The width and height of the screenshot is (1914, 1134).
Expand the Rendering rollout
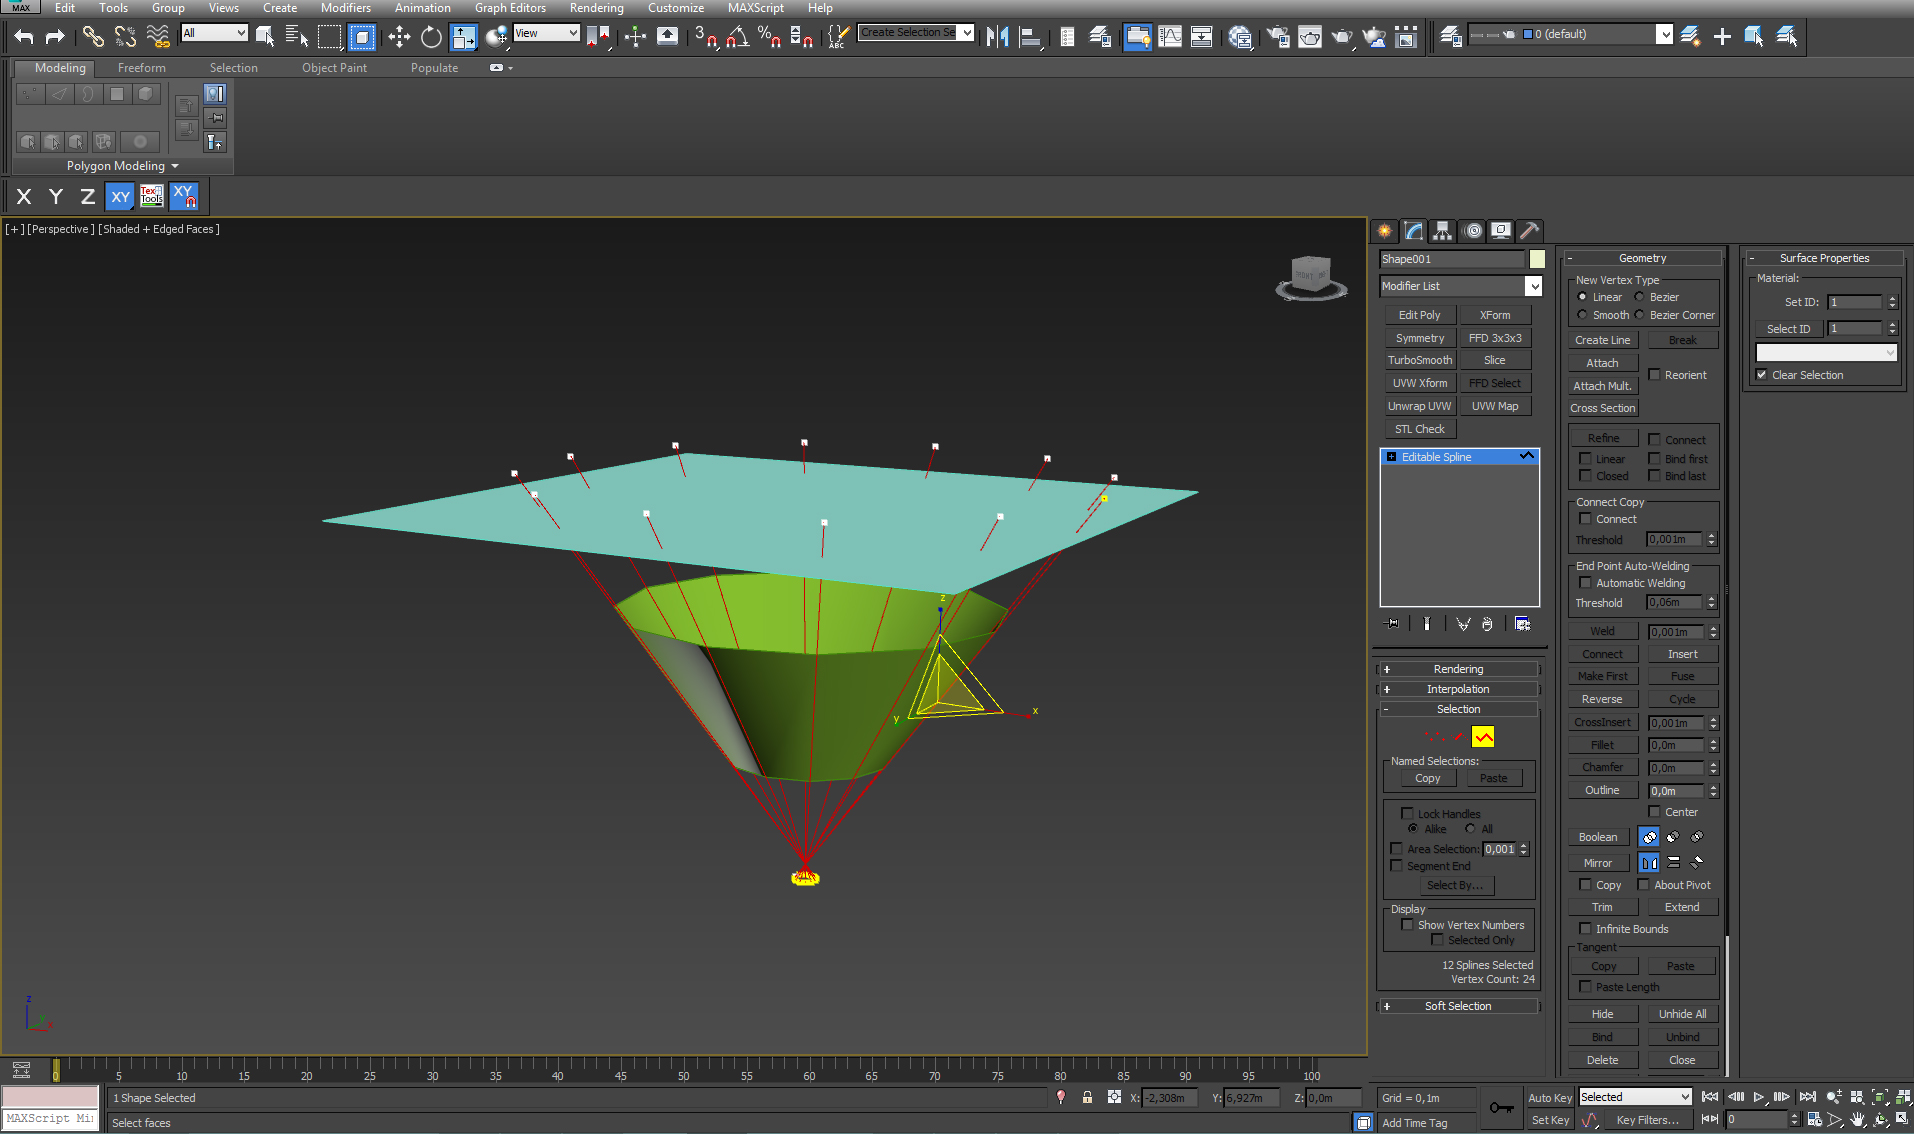point(1458,669)
